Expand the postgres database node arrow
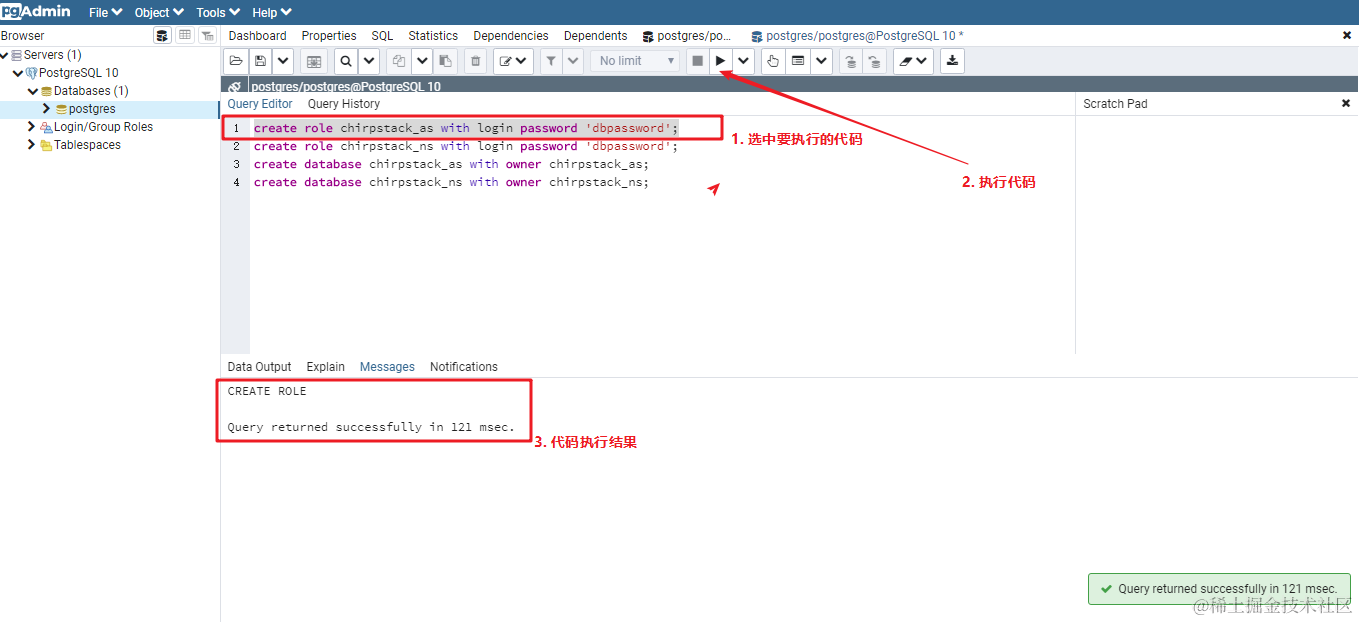 point(46,108)
